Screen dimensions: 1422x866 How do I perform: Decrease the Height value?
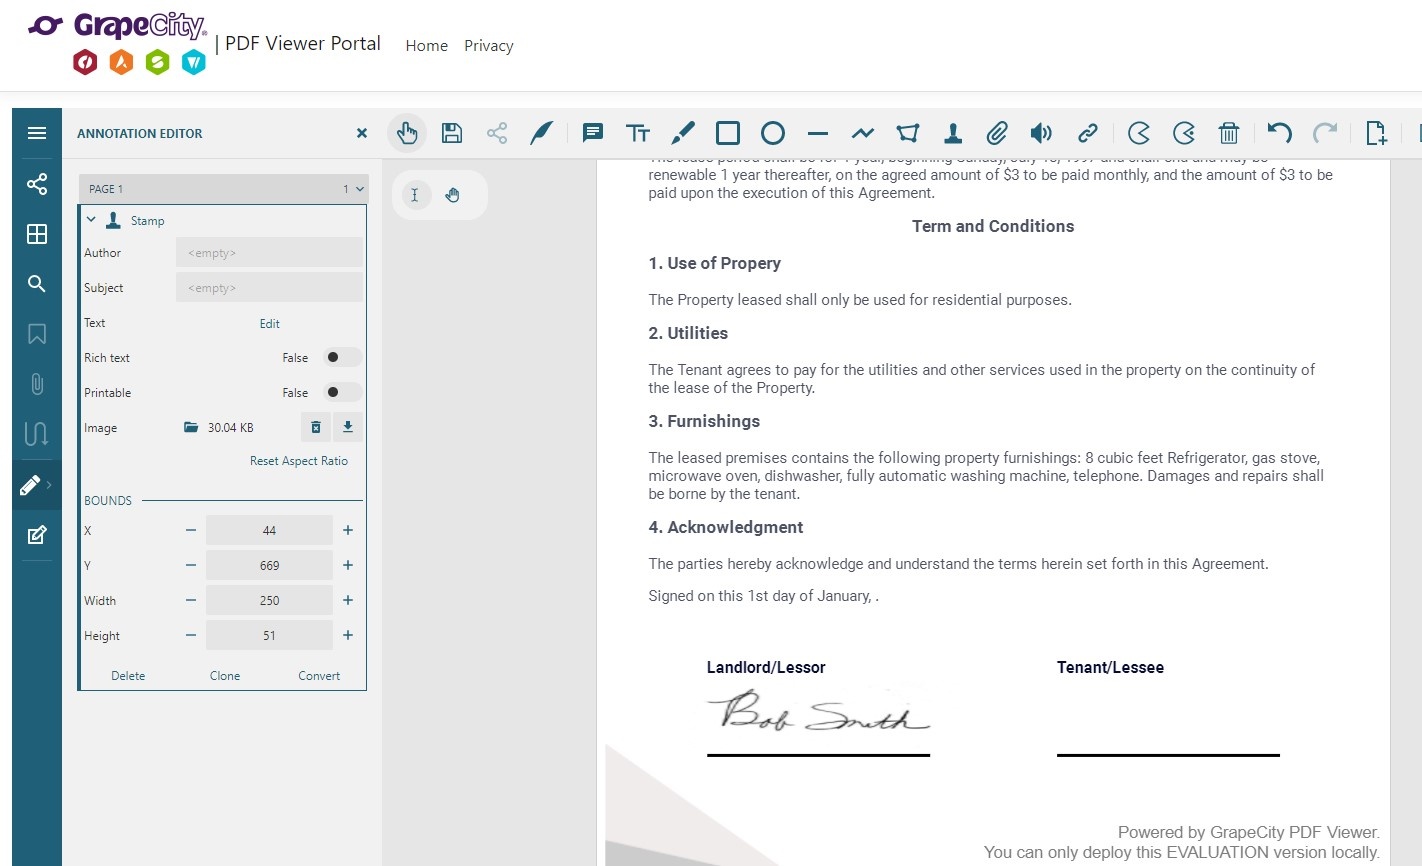(191, 635)
